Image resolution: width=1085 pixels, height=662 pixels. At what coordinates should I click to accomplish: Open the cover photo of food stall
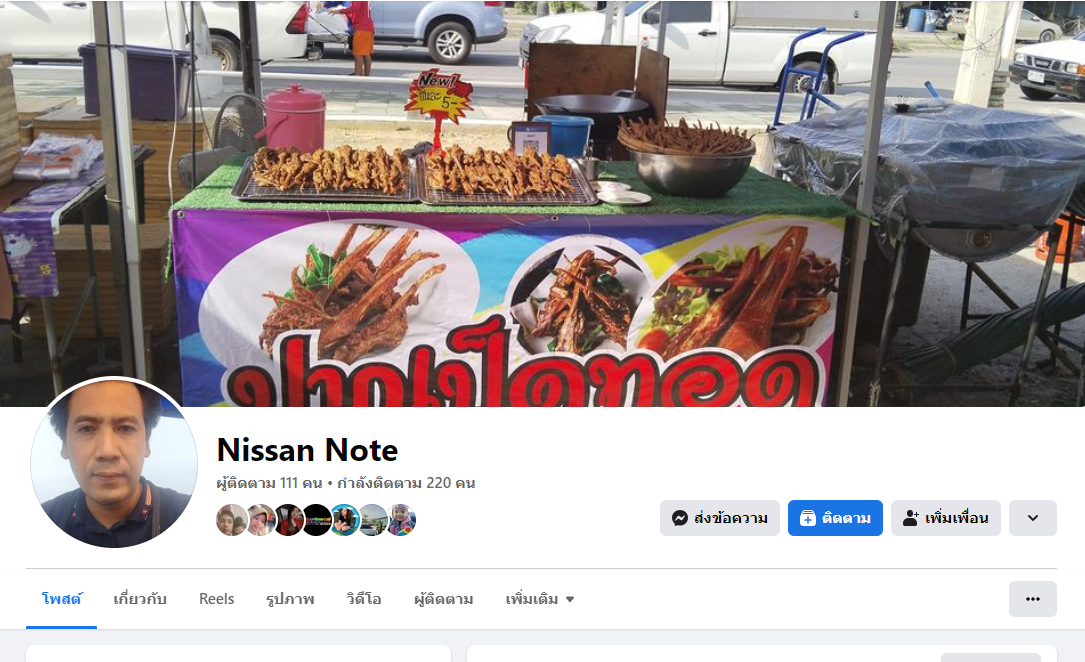pos(542,203)
